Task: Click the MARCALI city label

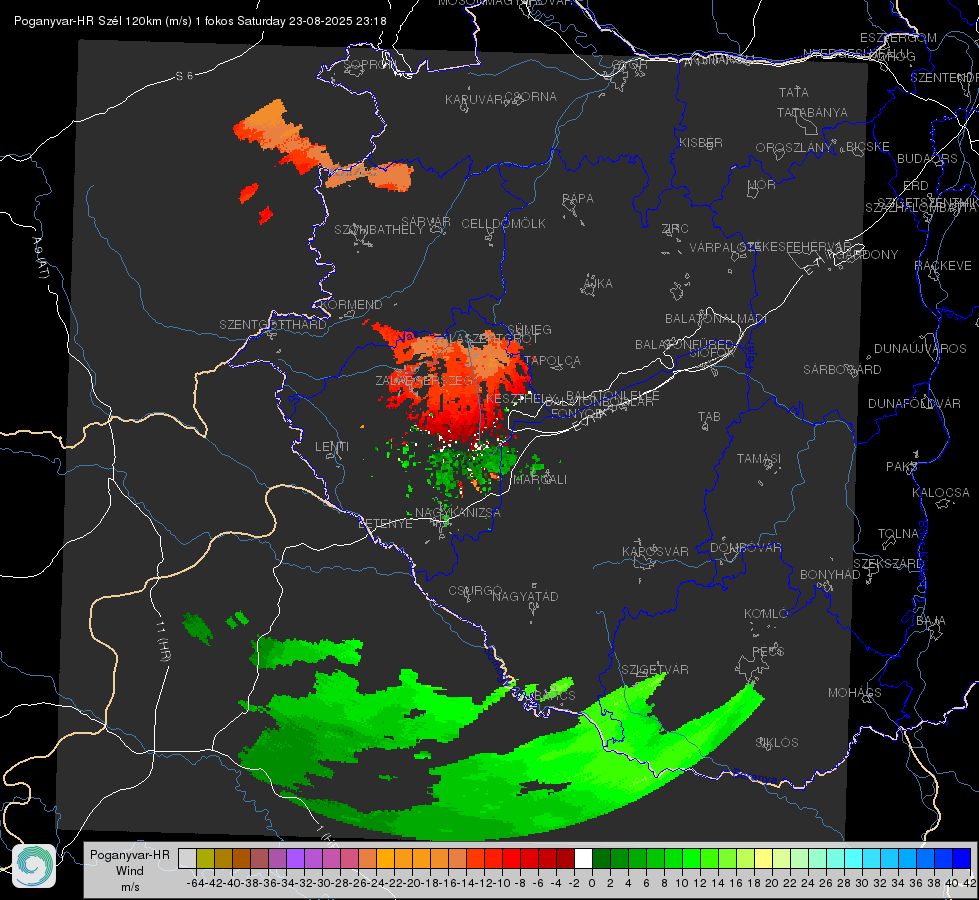Action: (539, 480)
